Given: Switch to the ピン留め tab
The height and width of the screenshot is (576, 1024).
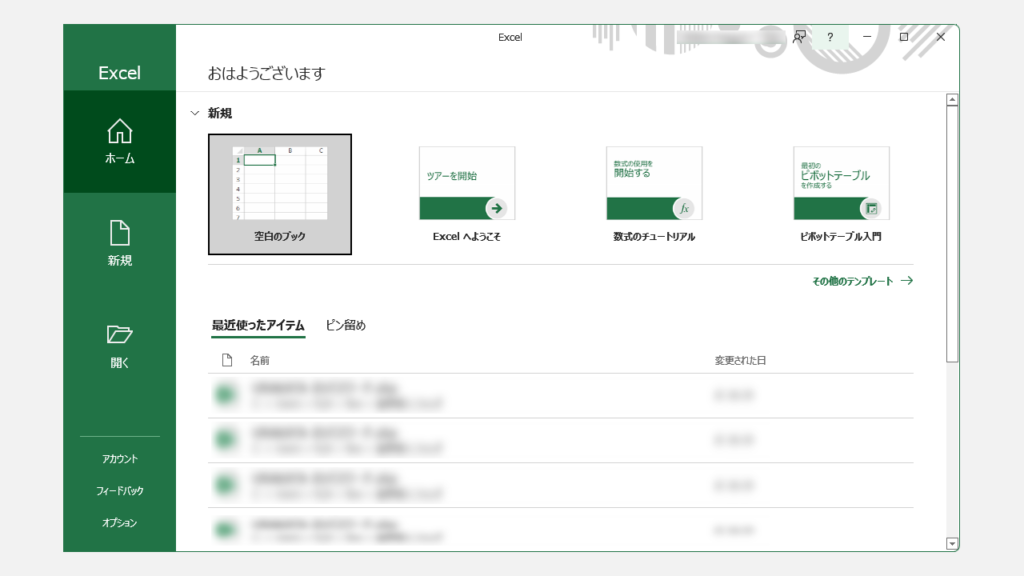Looking at the screenshot, I should [x=346, y=325].
